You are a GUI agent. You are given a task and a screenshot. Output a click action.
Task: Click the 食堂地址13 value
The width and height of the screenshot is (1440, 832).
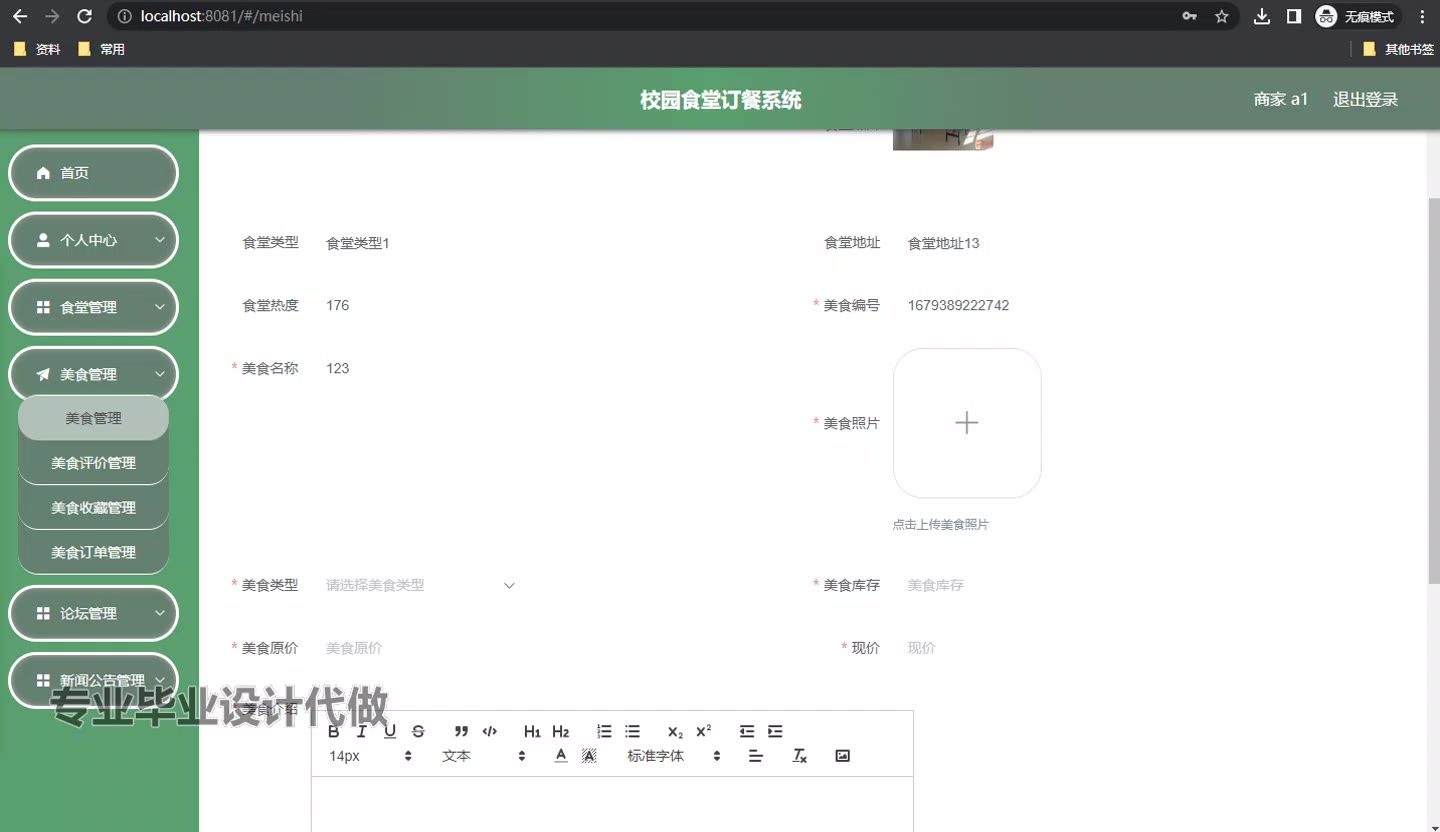[943, 243]
